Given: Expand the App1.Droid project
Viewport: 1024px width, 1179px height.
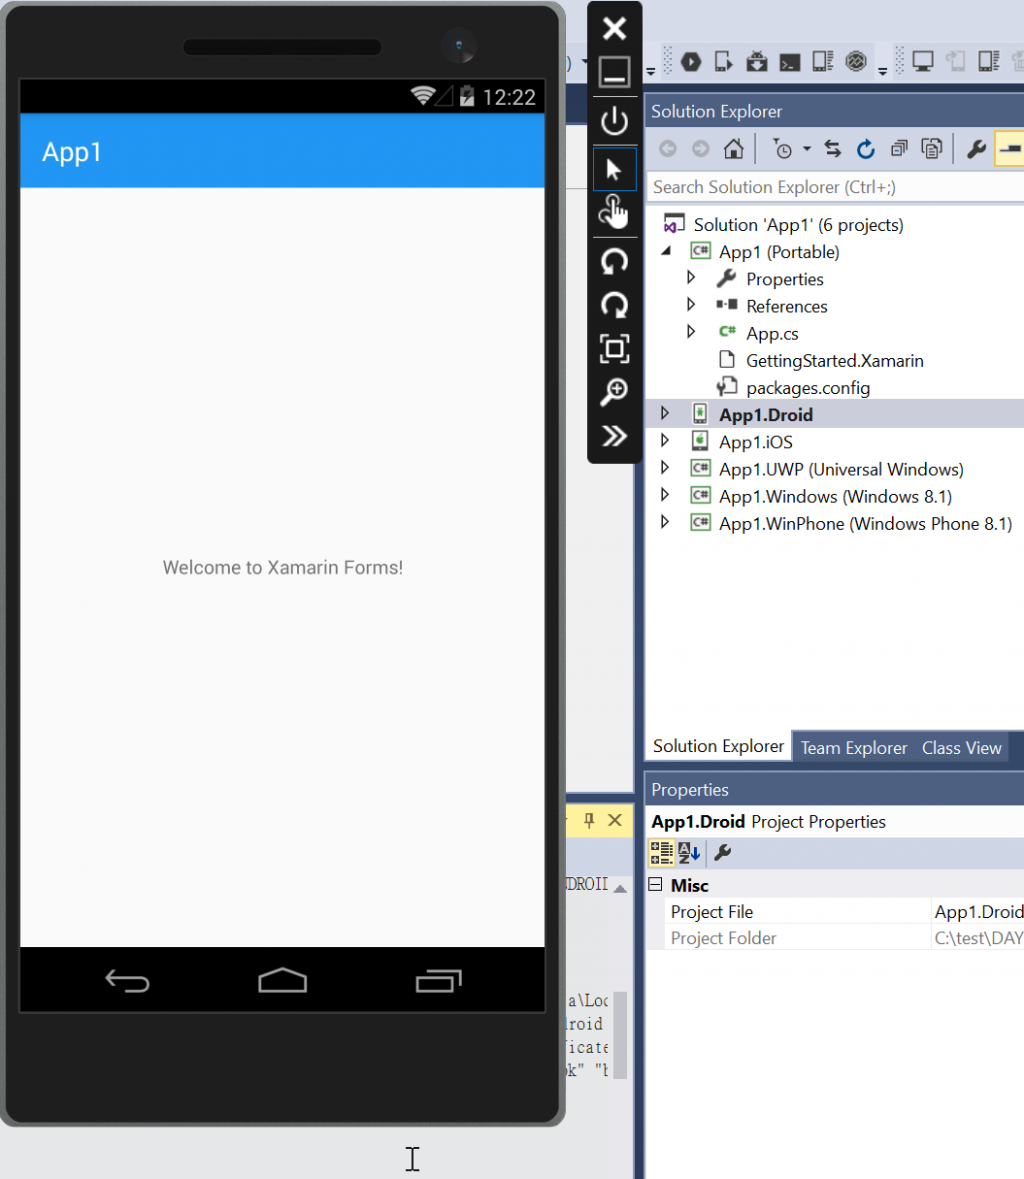Looking at the screenshot, I should [665, 414].
